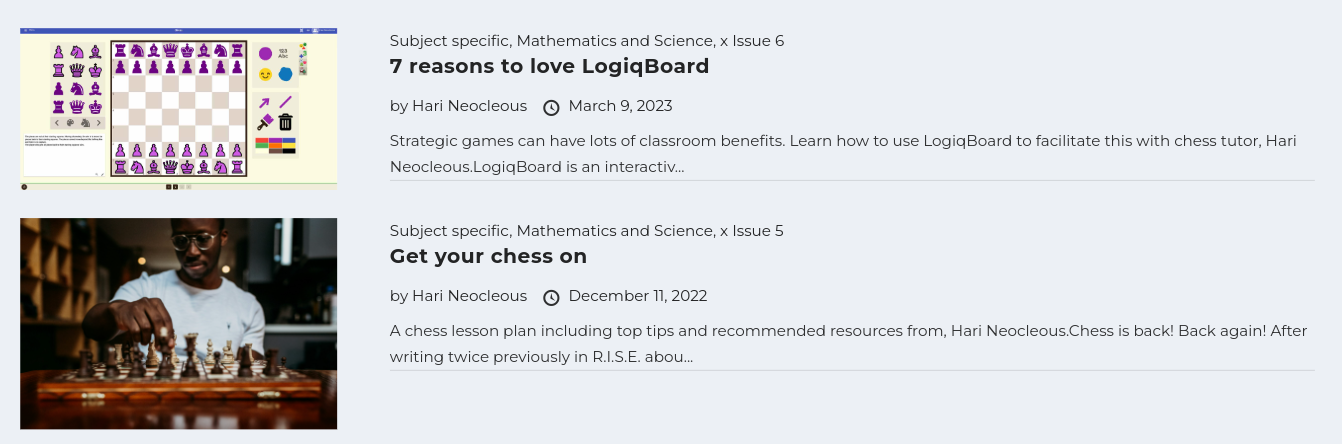Viewport: 1342px width, 444px height.
Task: Open the "x Issue 5" tag
Action: (x=752, y=231)
